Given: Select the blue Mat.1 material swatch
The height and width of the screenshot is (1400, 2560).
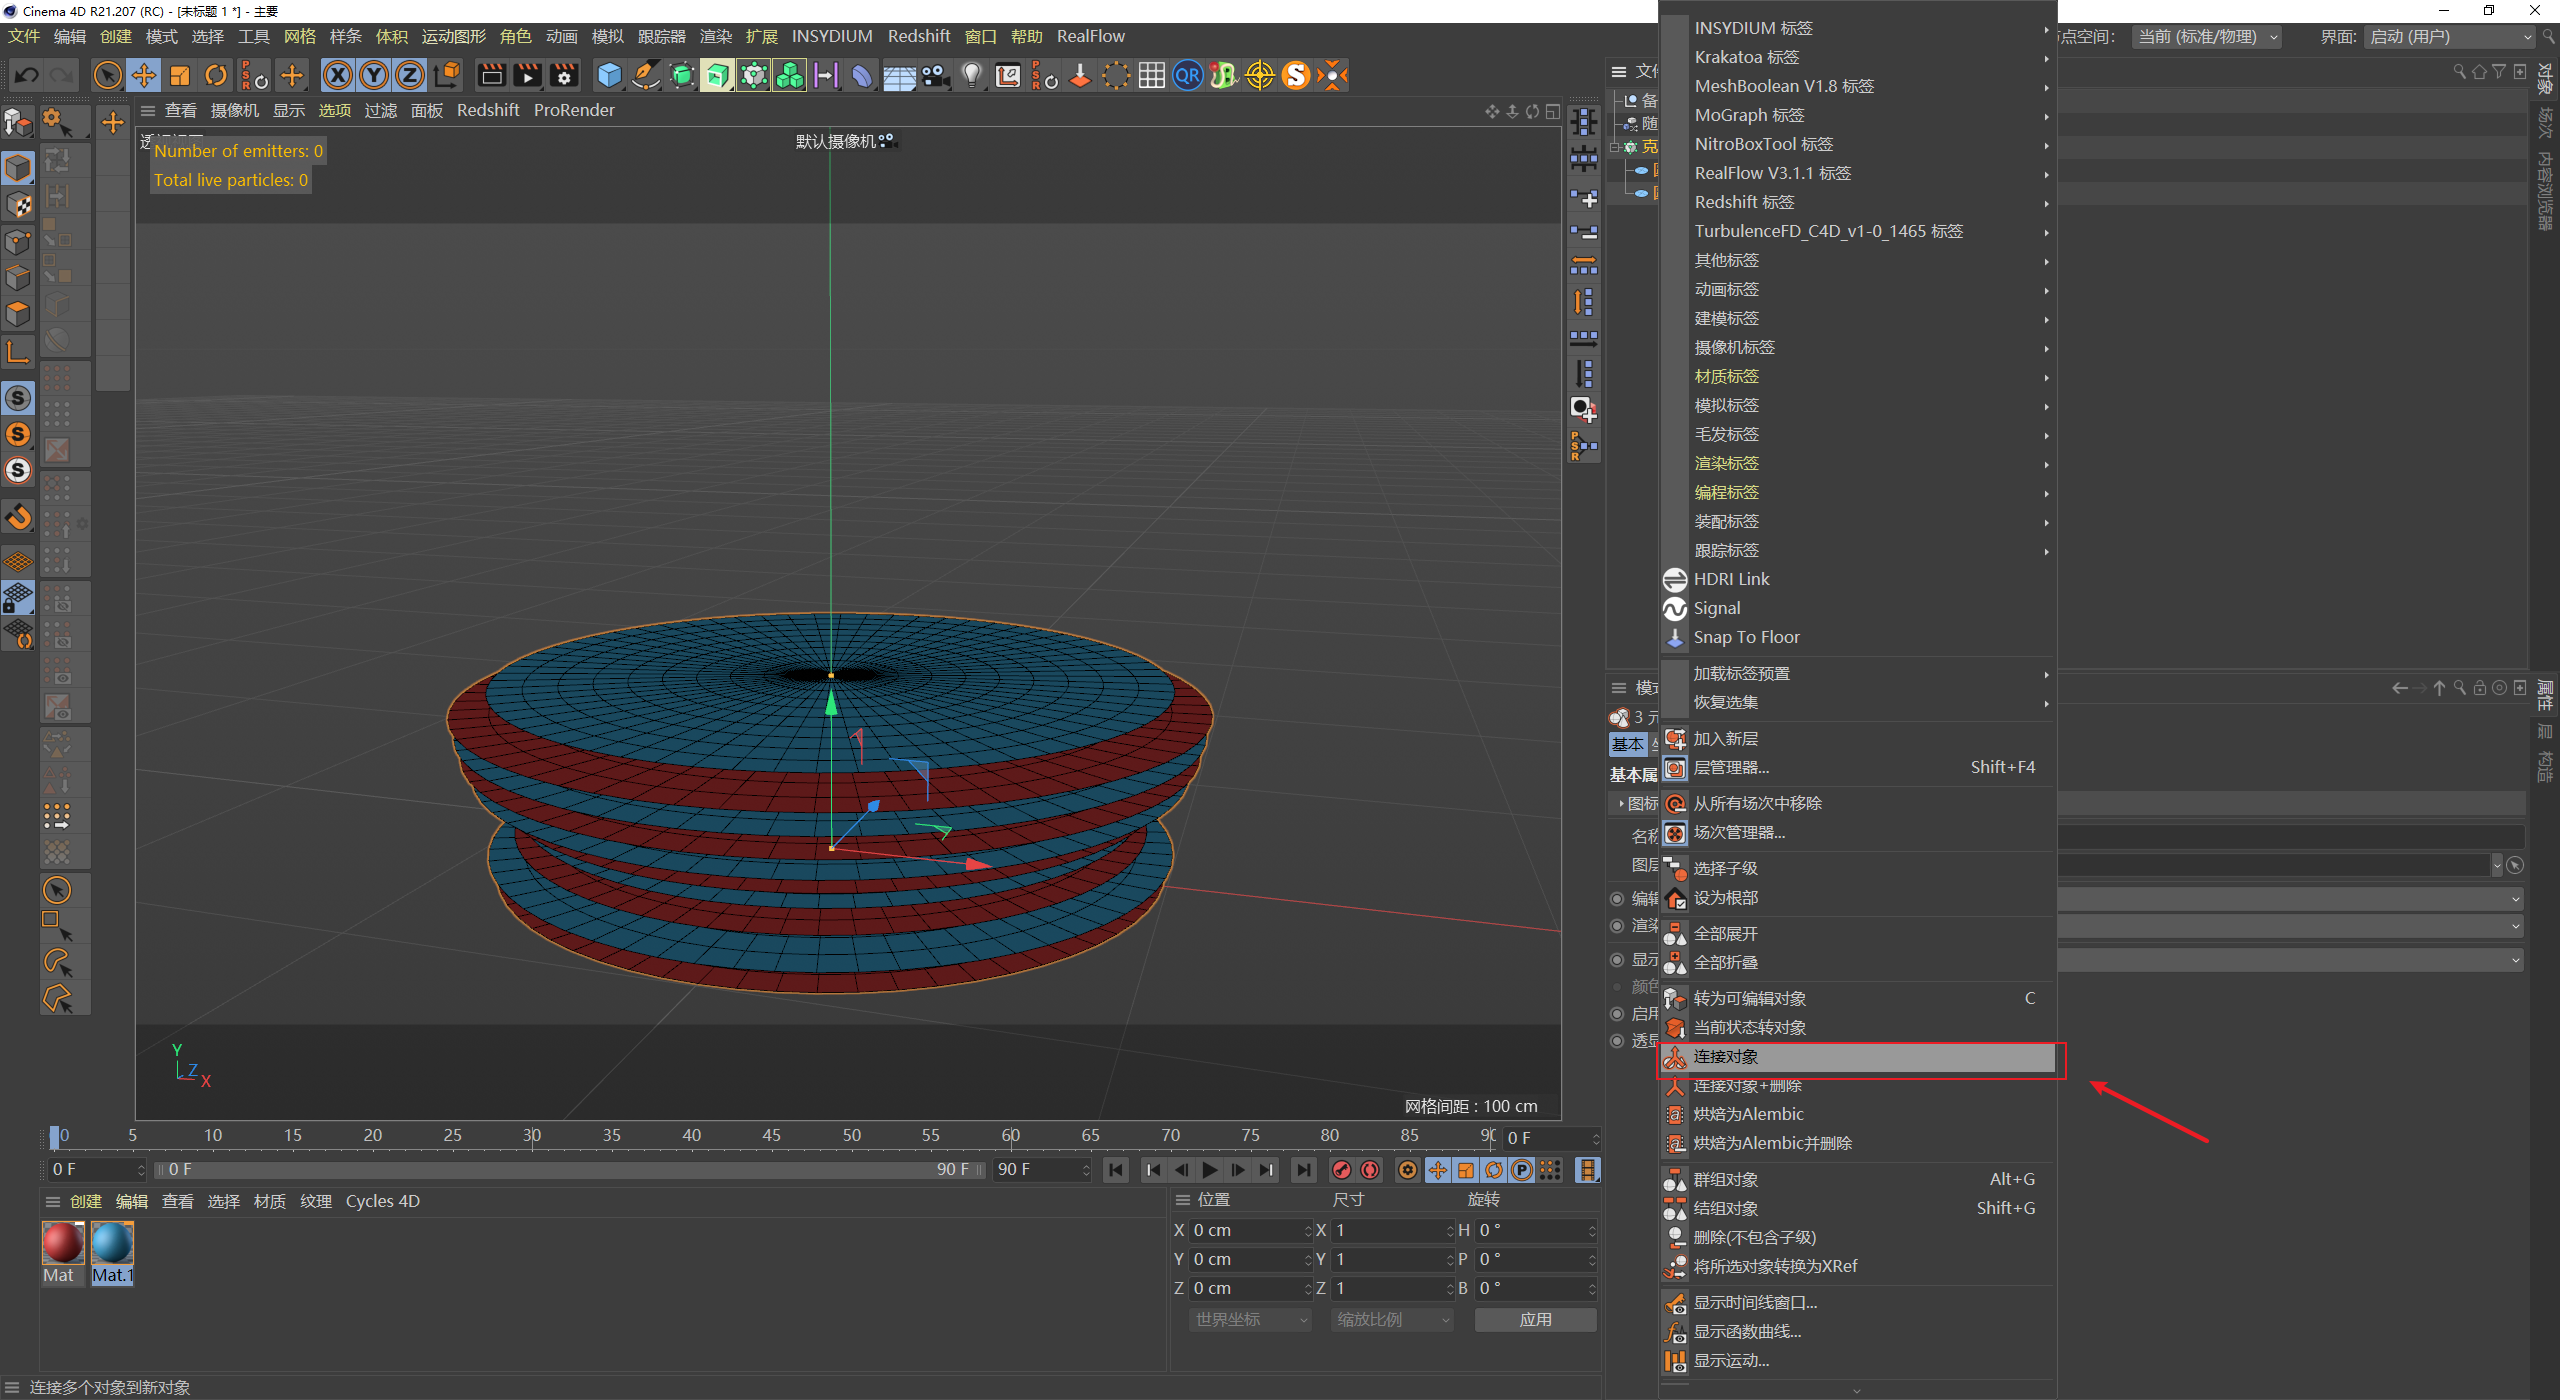Looking at the screenshot, I should pos(112,1243).
